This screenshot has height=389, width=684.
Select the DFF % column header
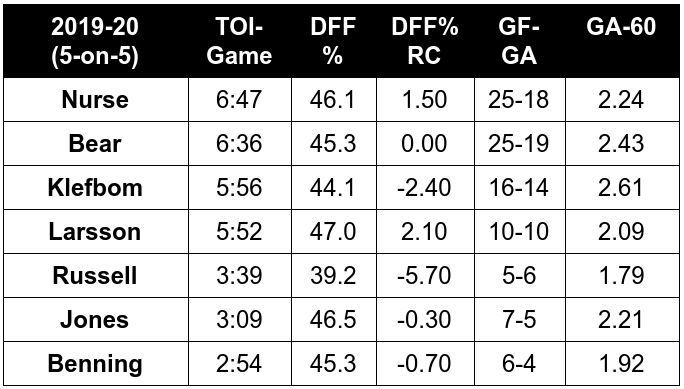(333, 41)
